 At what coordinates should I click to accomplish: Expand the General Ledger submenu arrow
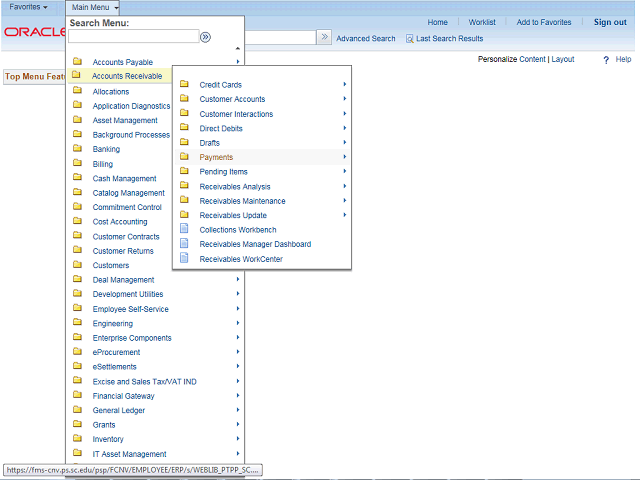pos(238,410)
